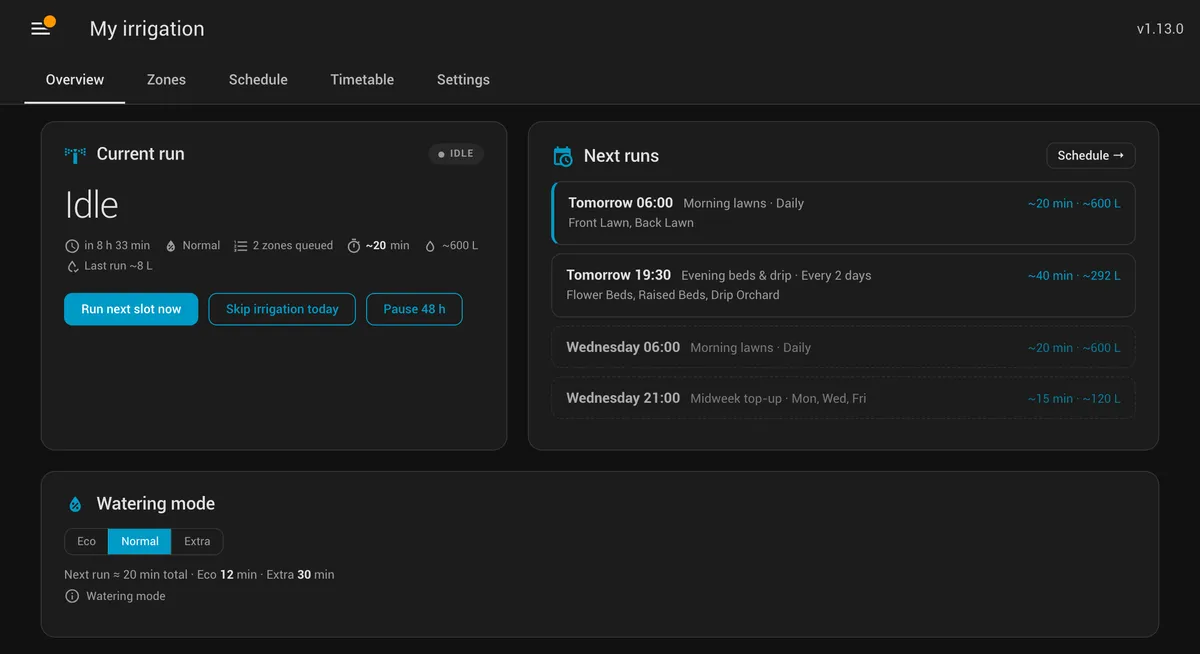Click the drop icon next to ~600 L
The width and height of the screenshot is (1200, 654).
click(430, 246)
